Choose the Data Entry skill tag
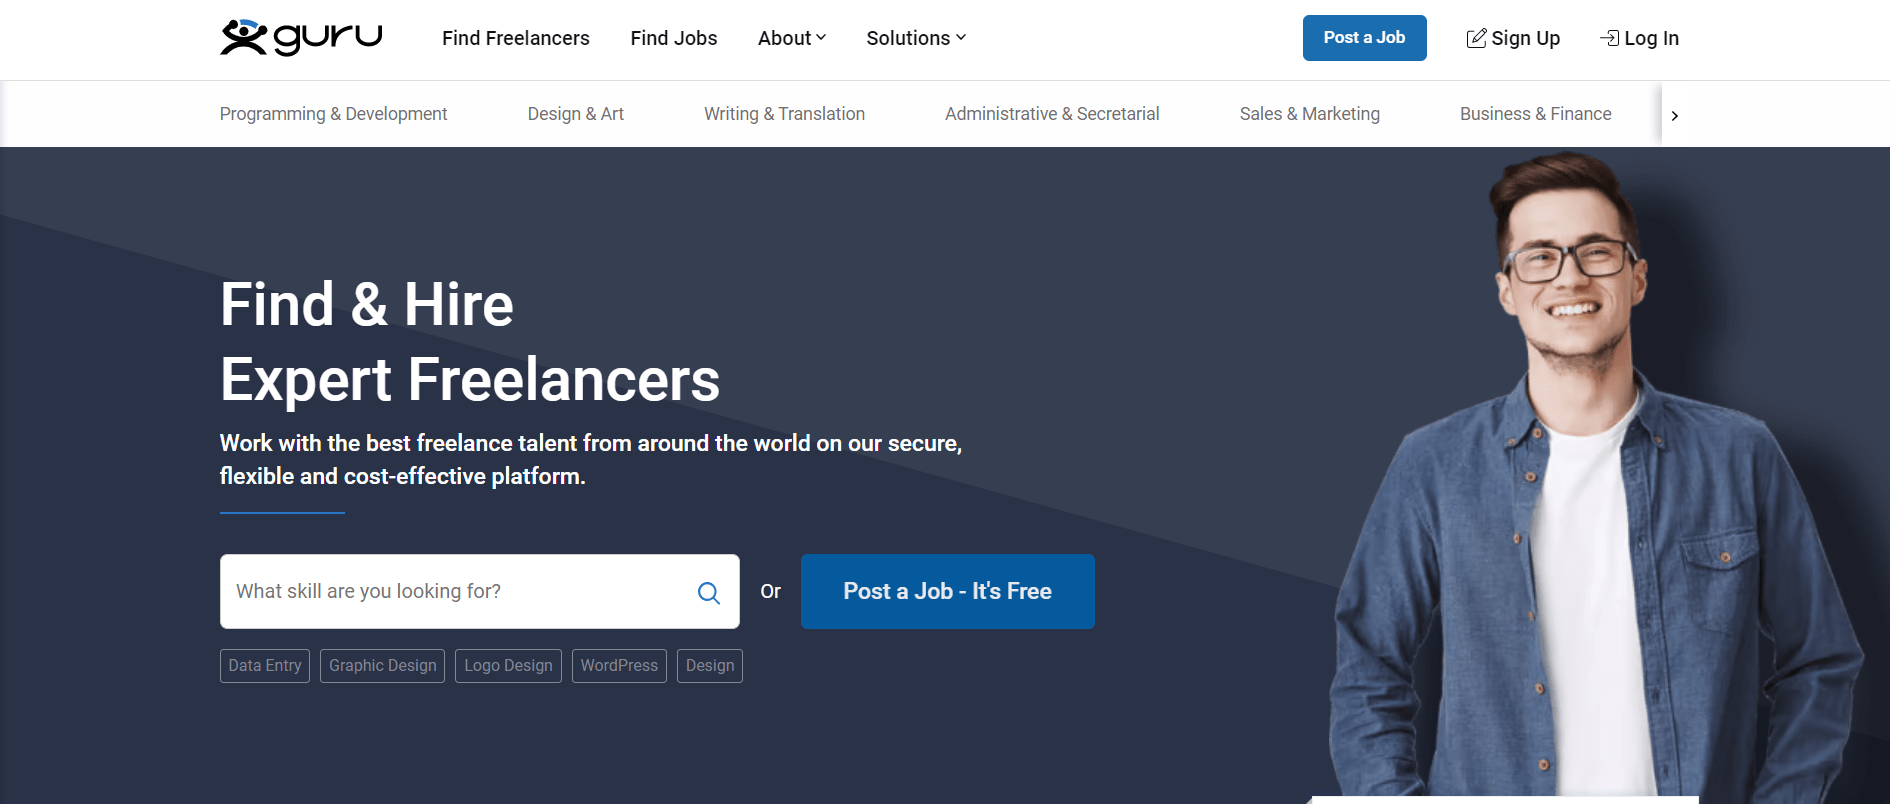1890x804 pixels. (x=265, y=666)
